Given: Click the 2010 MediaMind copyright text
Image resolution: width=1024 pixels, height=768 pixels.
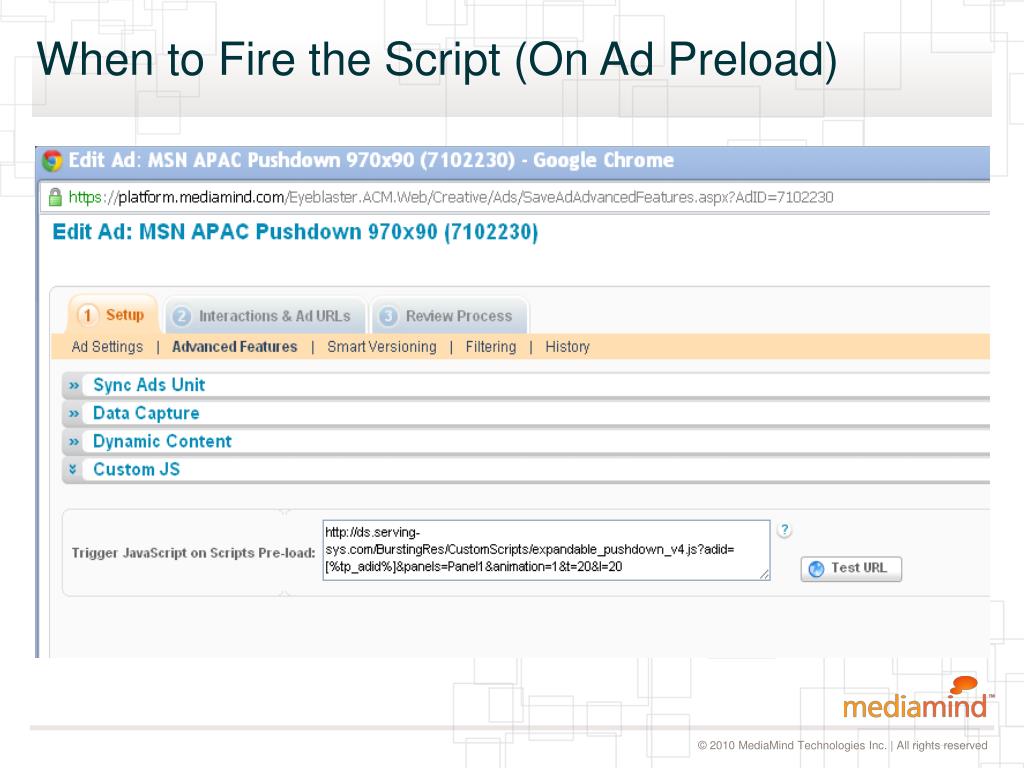Looking at the screenshot, I should click(x=842, y=745).
